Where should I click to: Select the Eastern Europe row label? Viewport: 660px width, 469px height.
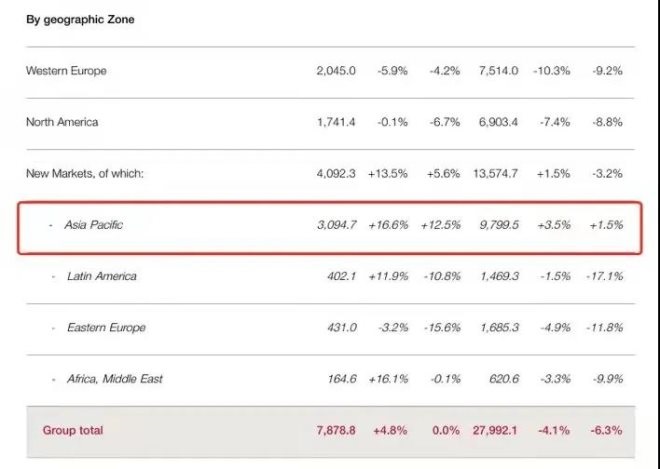click(106, 328)
